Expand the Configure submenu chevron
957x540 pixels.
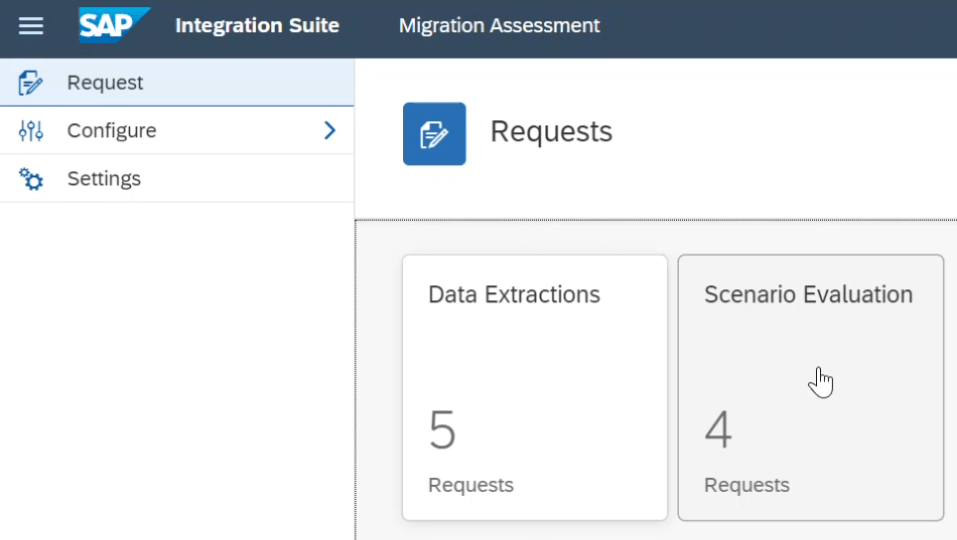[330, 130]
